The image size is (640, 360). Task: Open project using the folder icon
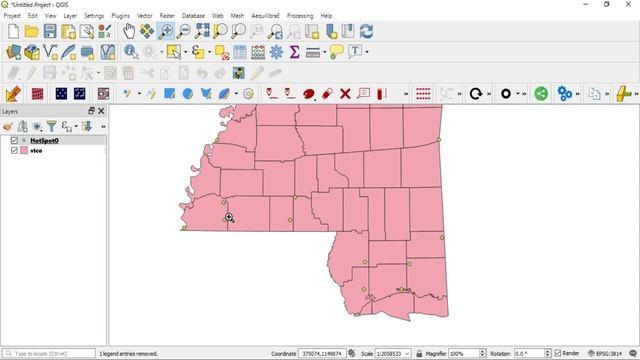(31, 31)
